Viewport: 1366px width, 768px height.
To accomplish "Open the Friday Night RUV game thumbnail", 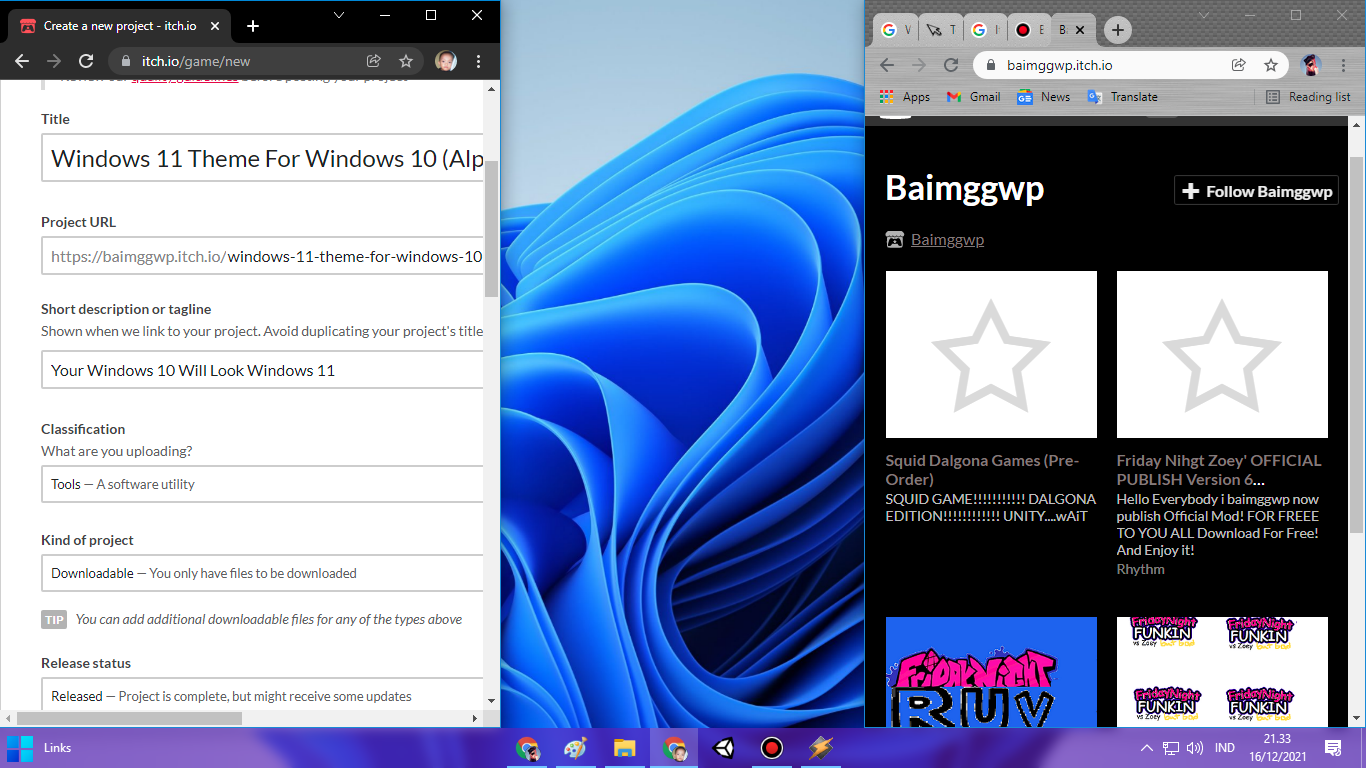I will [991, 671].
